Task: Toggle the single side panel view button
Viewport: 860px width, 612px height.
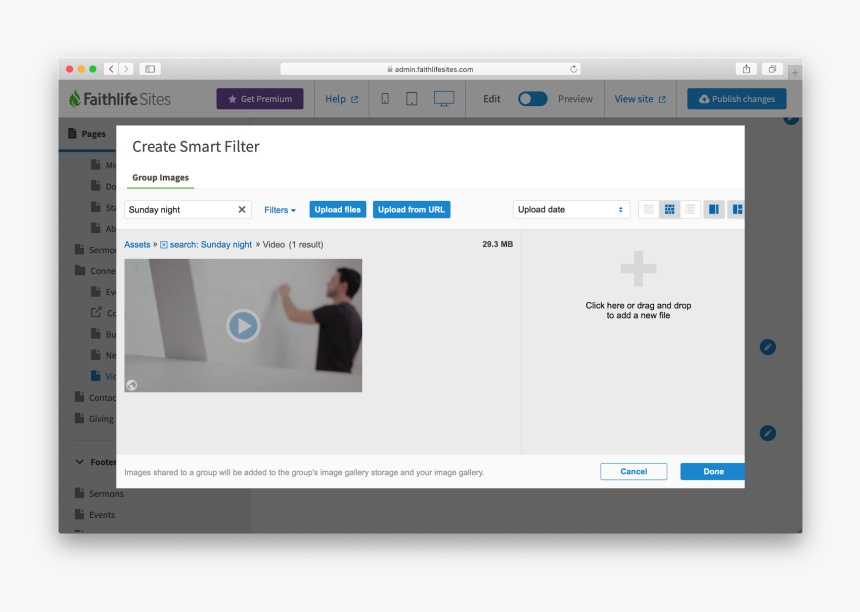Action: (x=714, y=210)
